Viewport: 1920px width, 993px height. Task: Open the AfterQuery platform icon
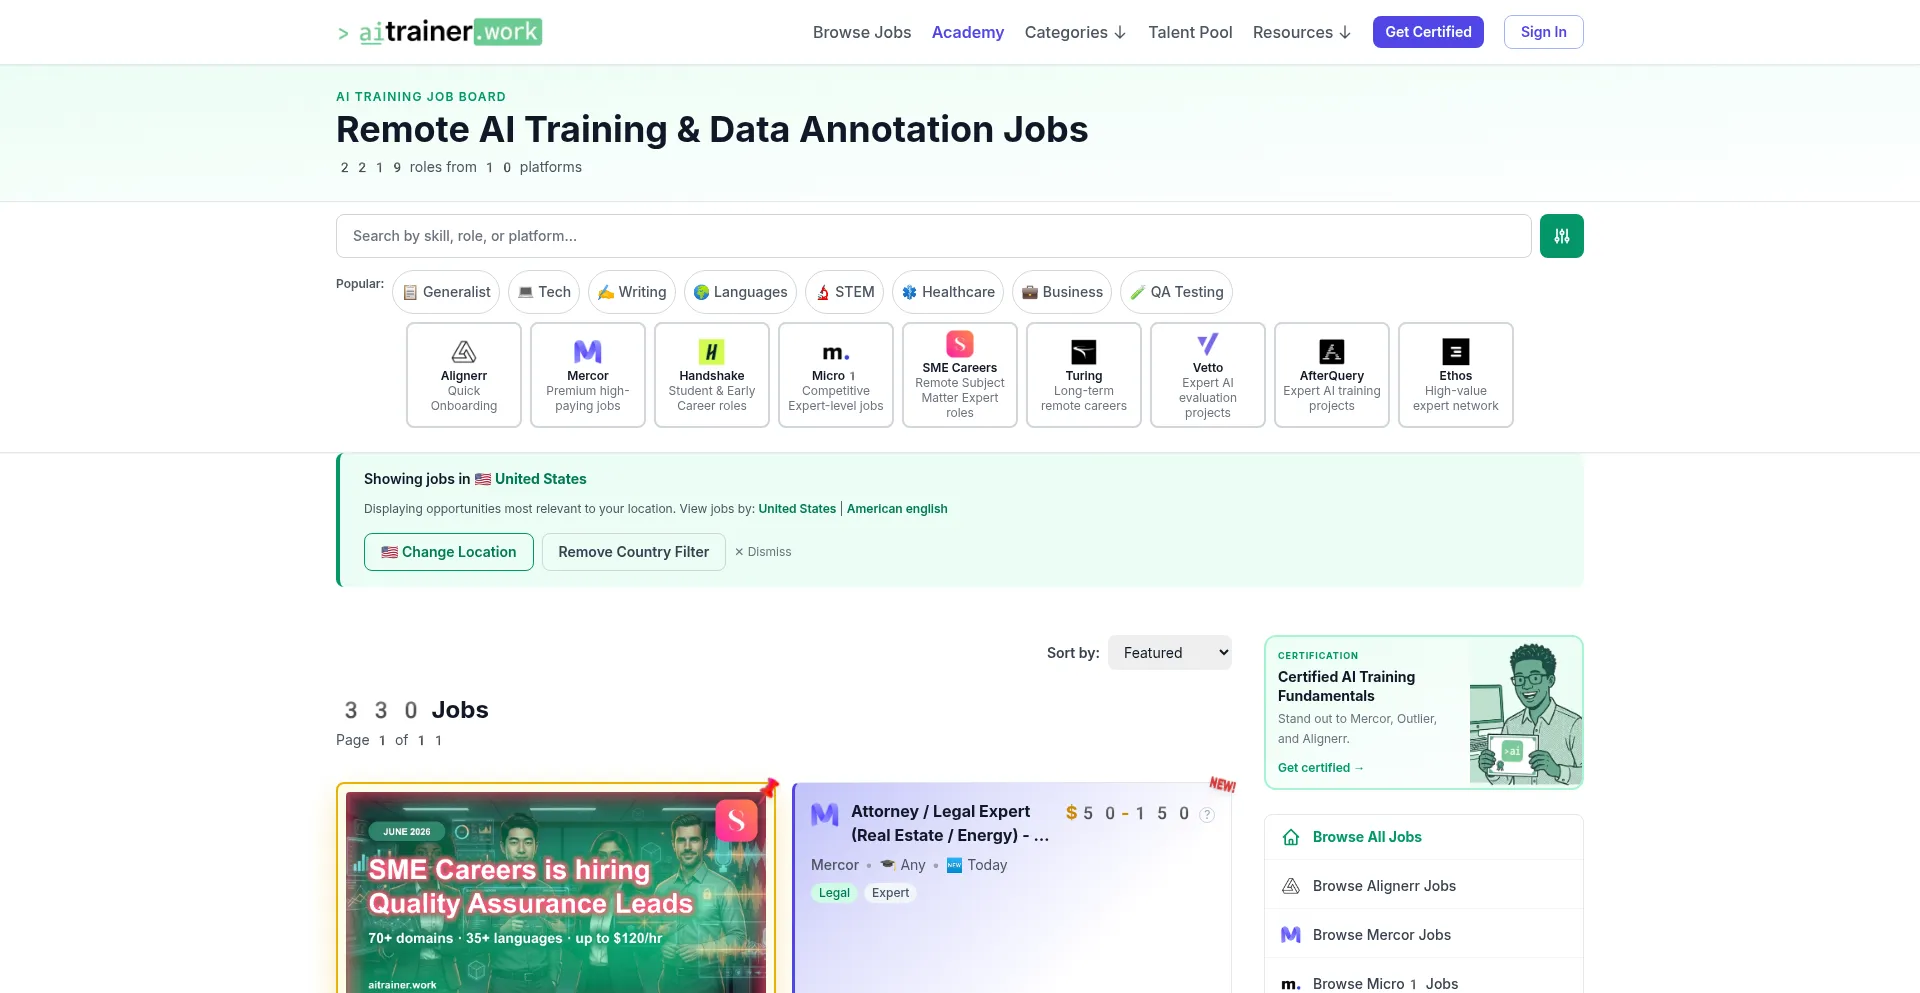1332,352
